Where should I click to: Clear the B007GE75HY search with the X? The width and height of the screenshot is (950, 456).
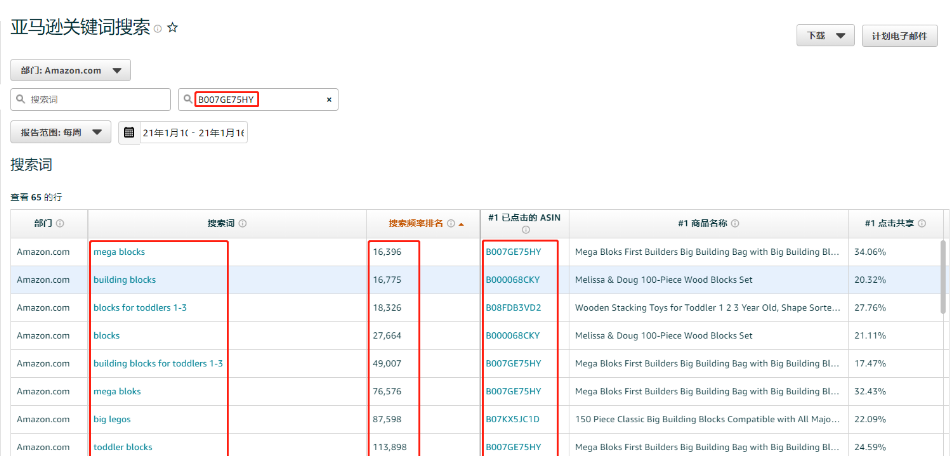pyautogui.click(x=329, y=100)
